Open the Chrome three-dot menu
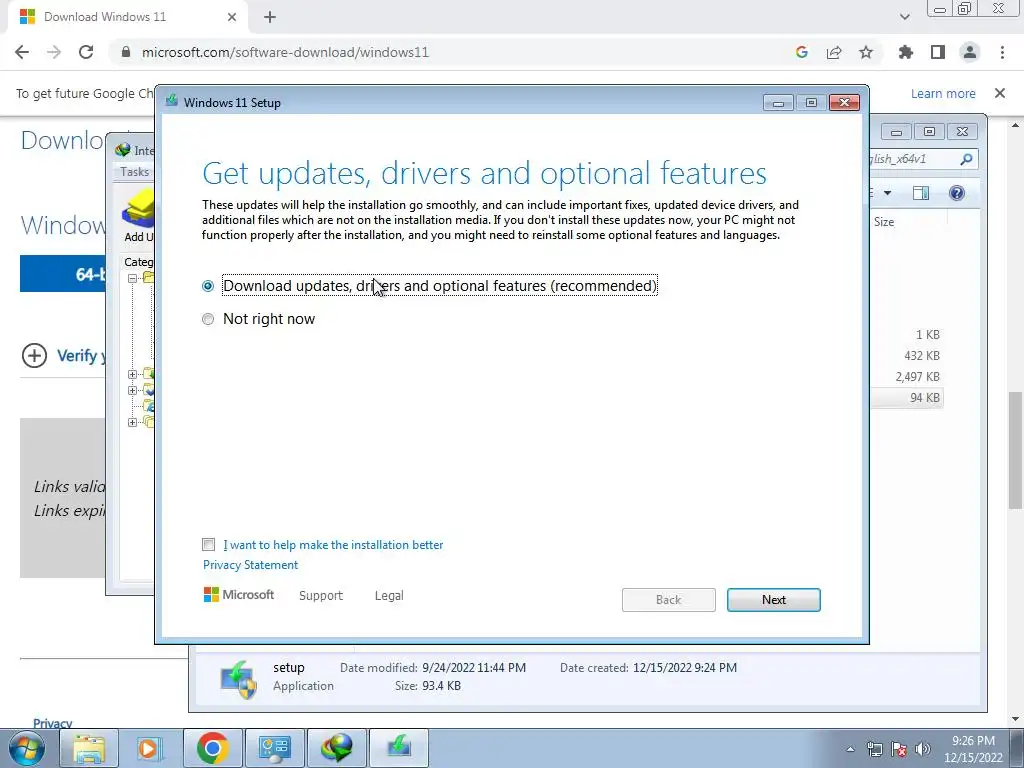This screenshot has width=1024, height=768. 1002,52
